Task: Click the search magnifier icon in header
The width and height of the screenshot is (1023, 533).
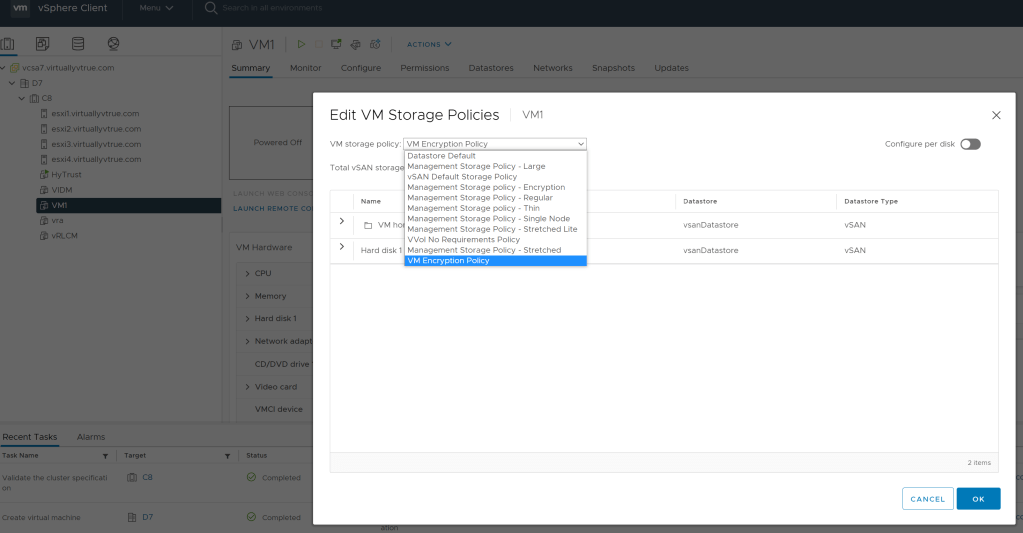Action: 210,8
